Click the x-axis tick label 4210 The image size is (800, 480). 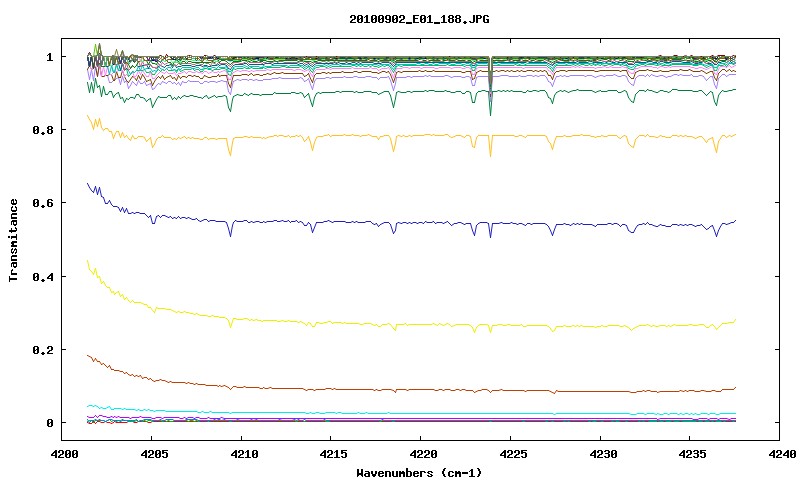click(244, 453)
